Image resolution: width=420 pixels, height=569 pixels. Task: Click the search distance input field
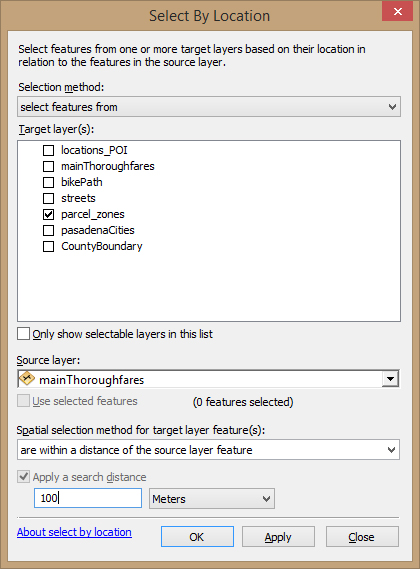tap(88, 498)
